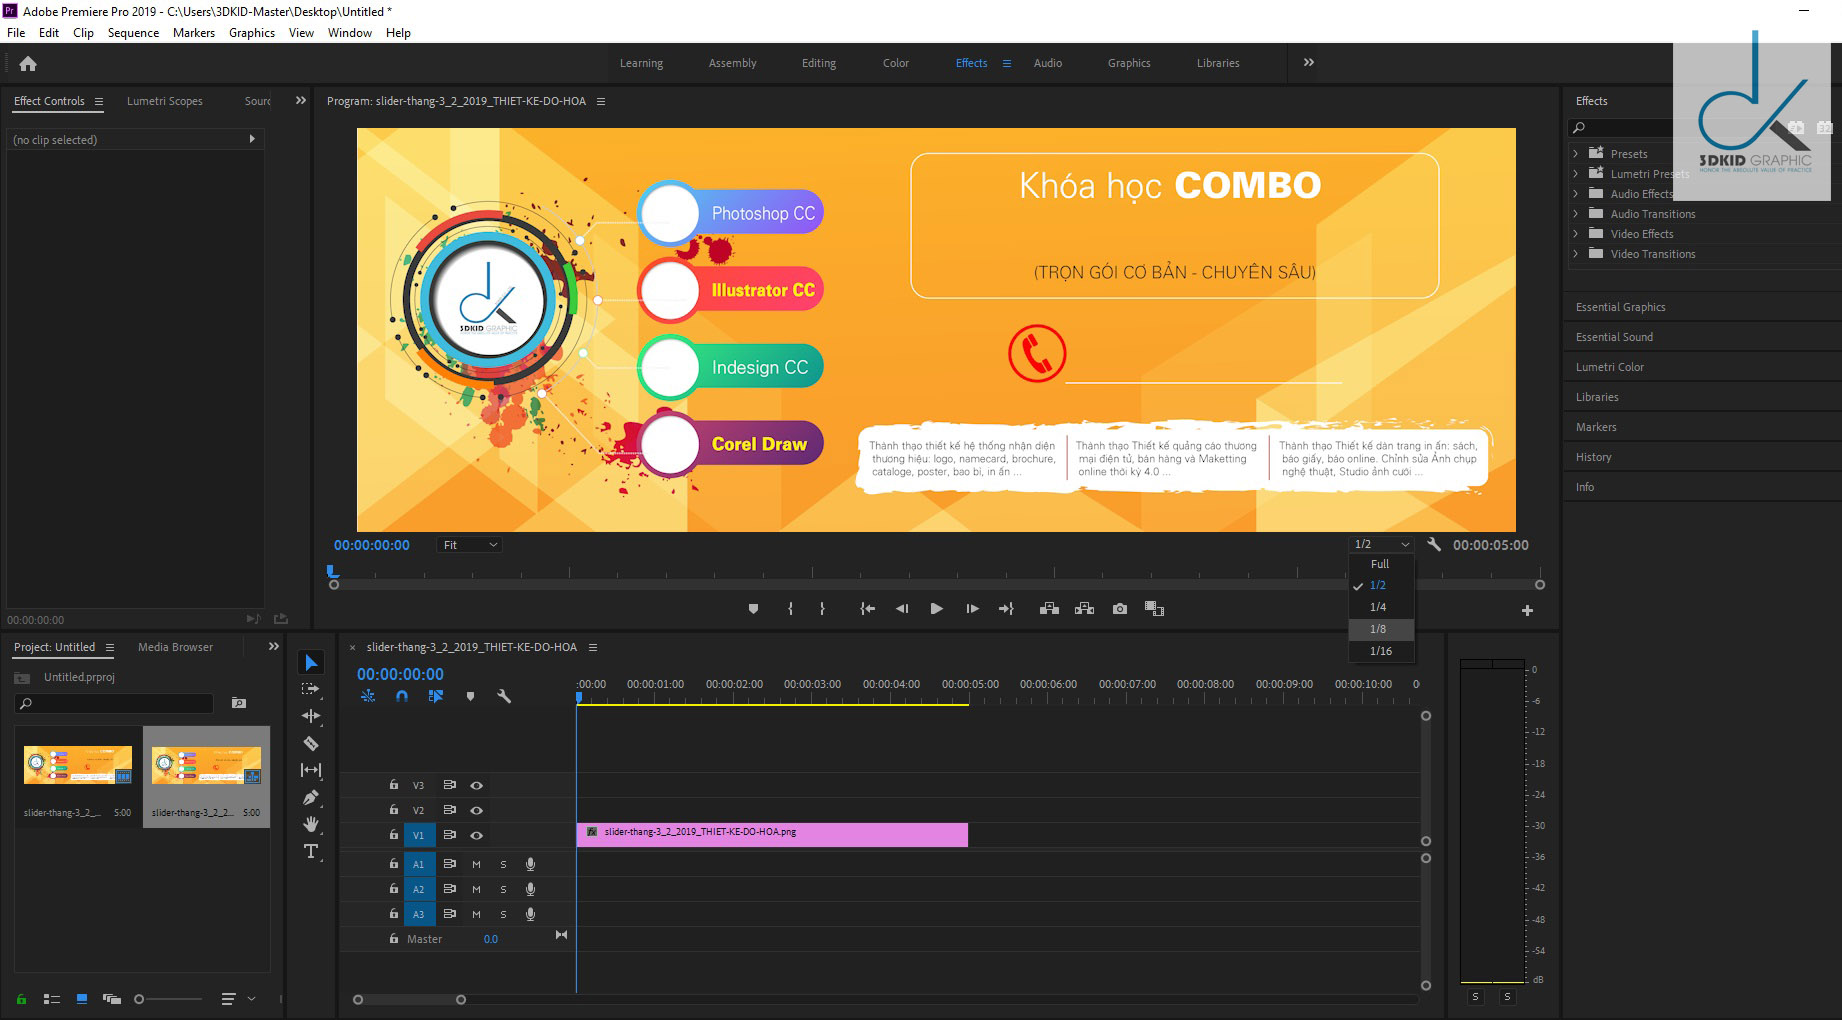Select the Type tool

(x=311, y=851)
